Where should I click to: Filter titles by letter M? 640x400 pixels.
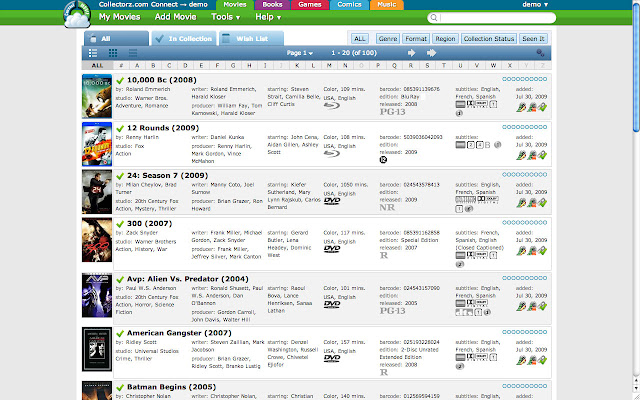pyautogui.click(x=329, y=65)
